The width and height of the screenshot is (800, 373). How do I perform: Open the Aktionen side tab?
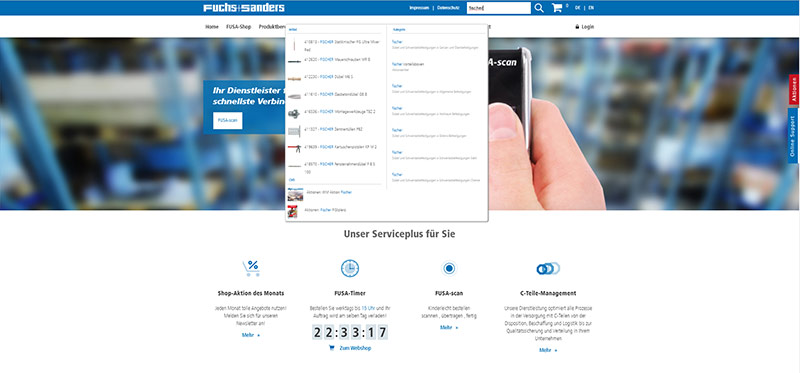(793, 90)
